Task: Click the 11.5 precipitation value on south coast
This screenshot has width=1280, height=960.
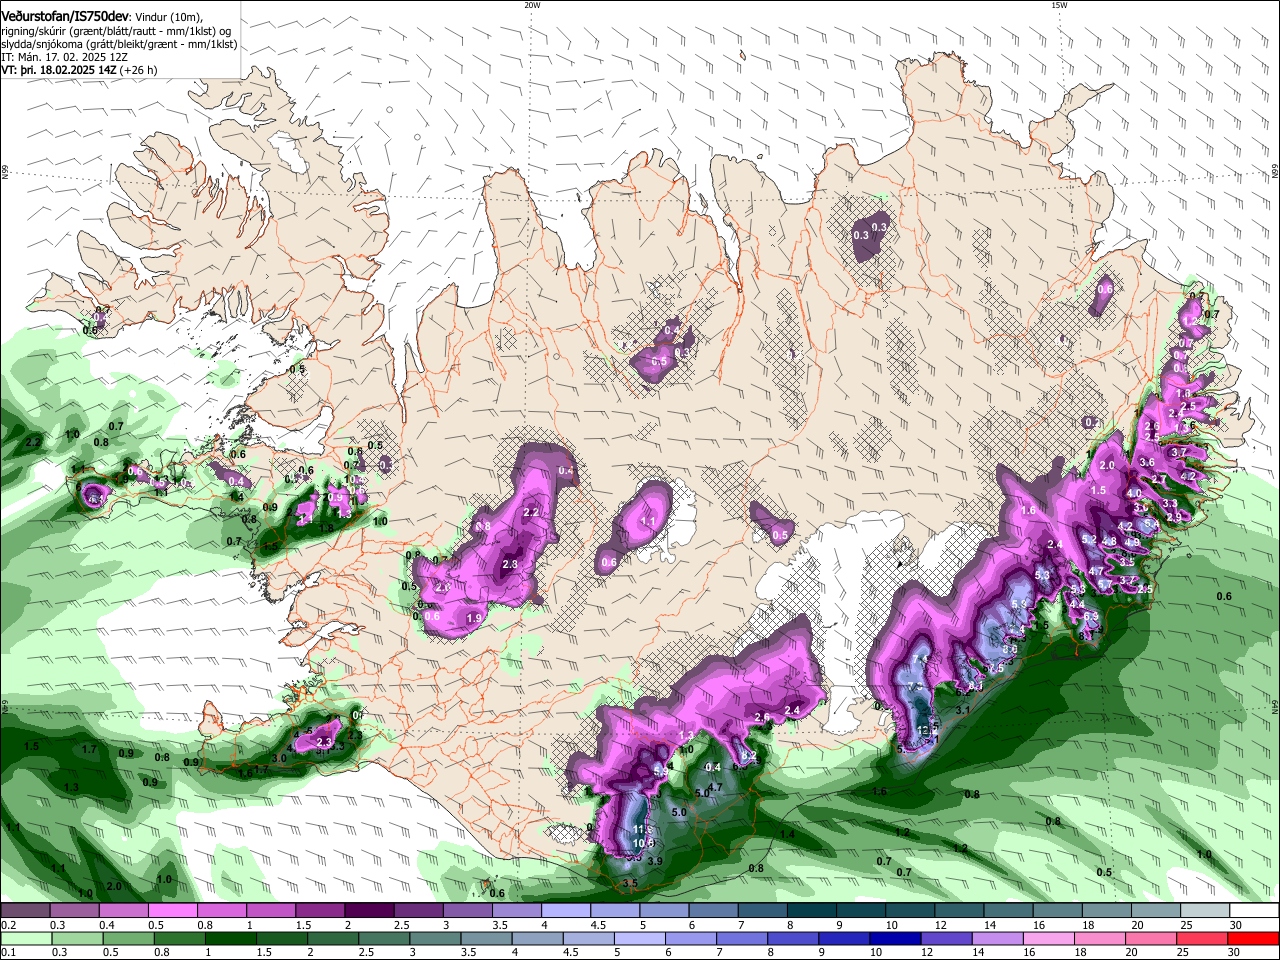Action: point(642,830)
